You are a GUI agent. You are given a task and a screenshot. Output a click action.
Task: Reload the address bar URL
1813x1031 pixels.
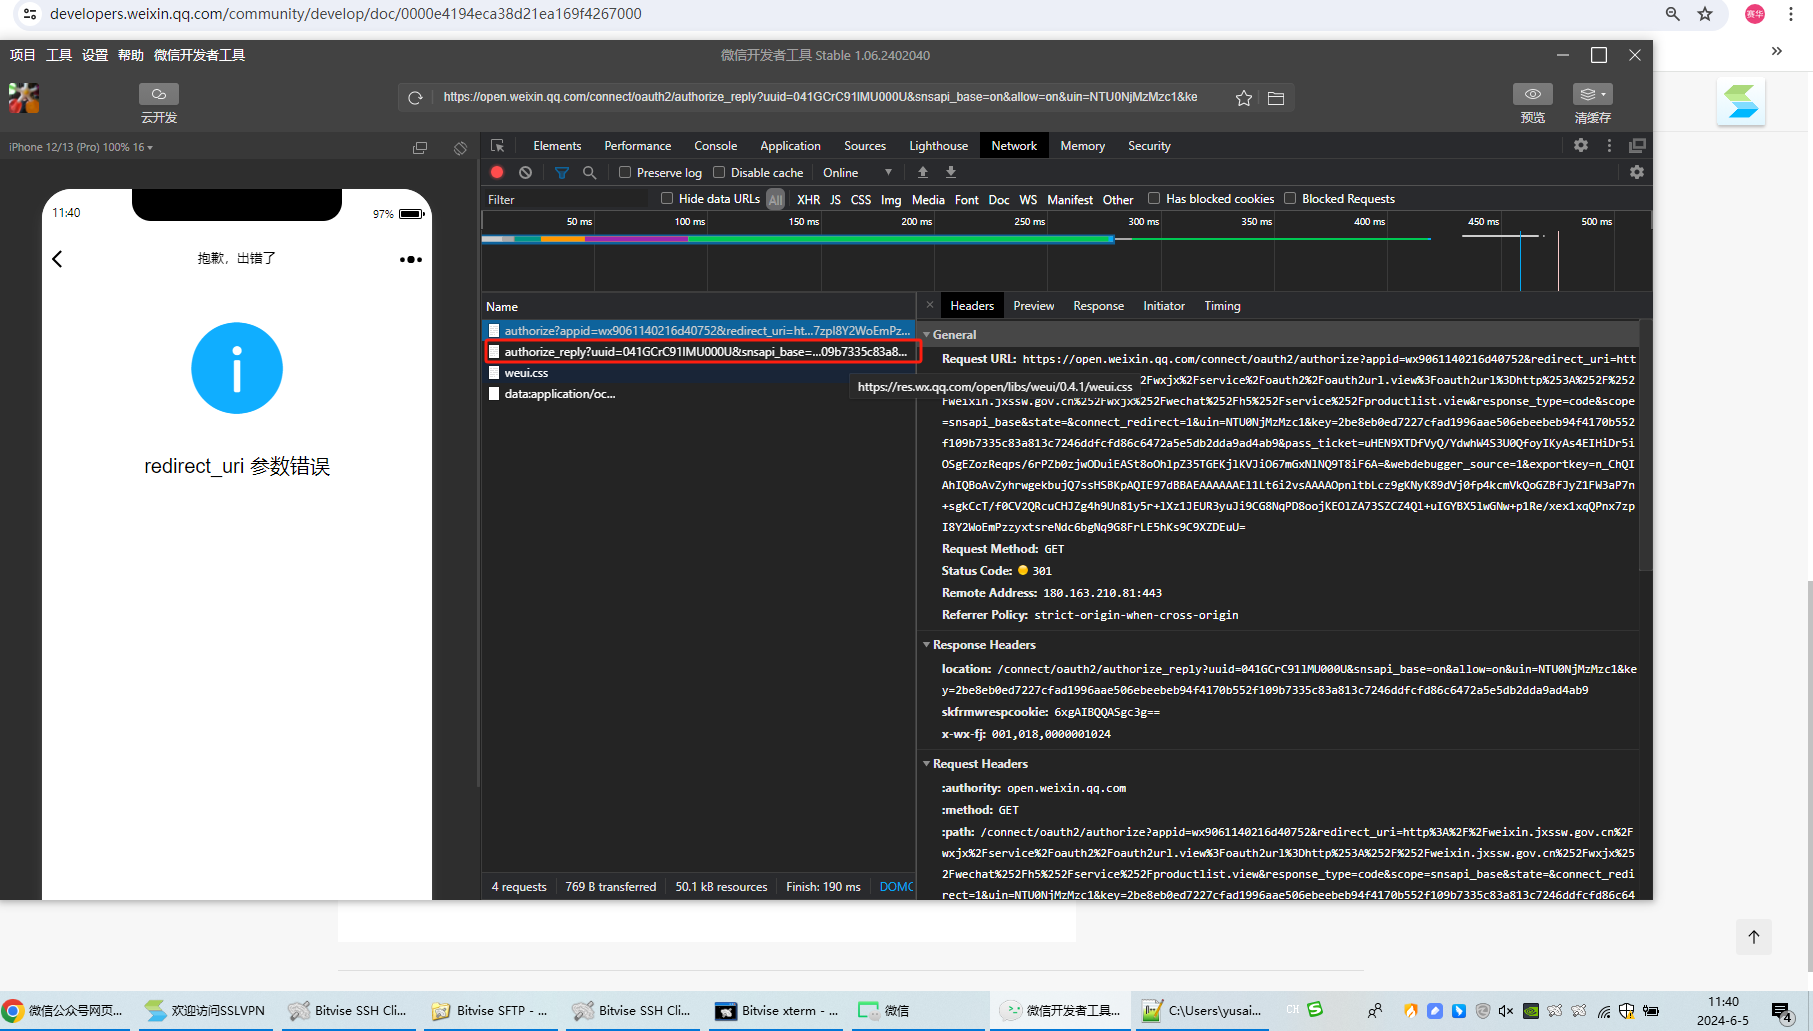(415, 98)
